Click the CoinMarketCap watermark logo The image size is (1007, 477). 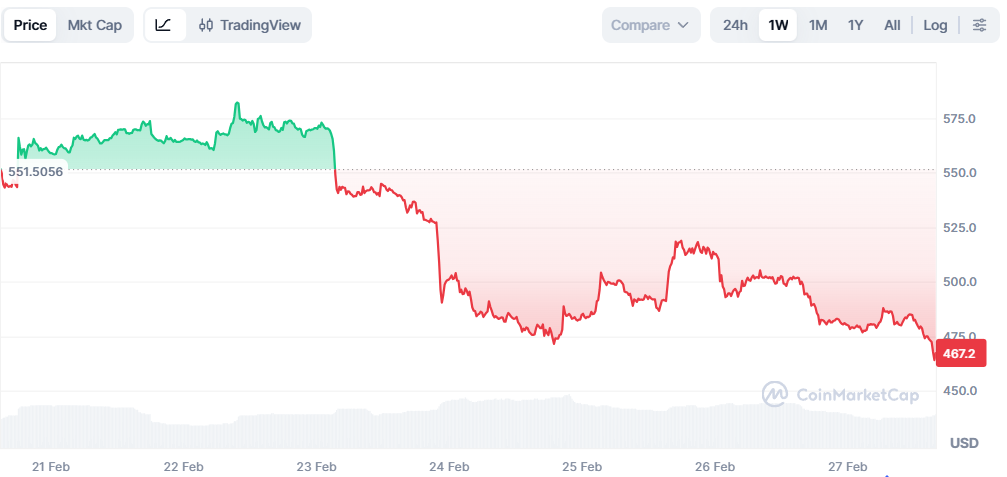(x=840, y=394)
